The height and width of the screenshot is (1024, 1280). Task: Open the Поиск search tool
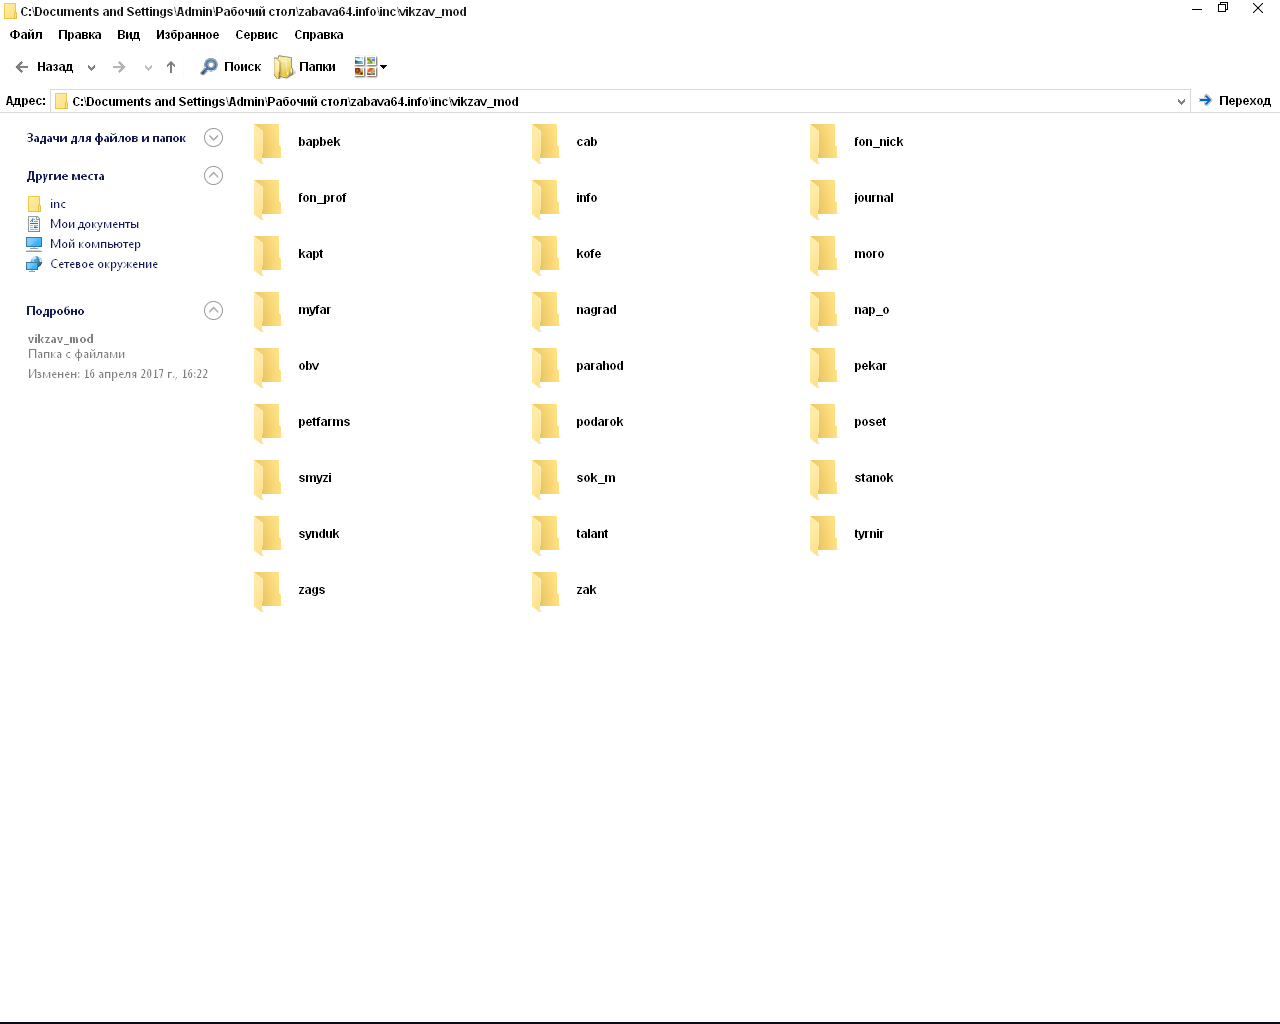(x=231, y=67)
